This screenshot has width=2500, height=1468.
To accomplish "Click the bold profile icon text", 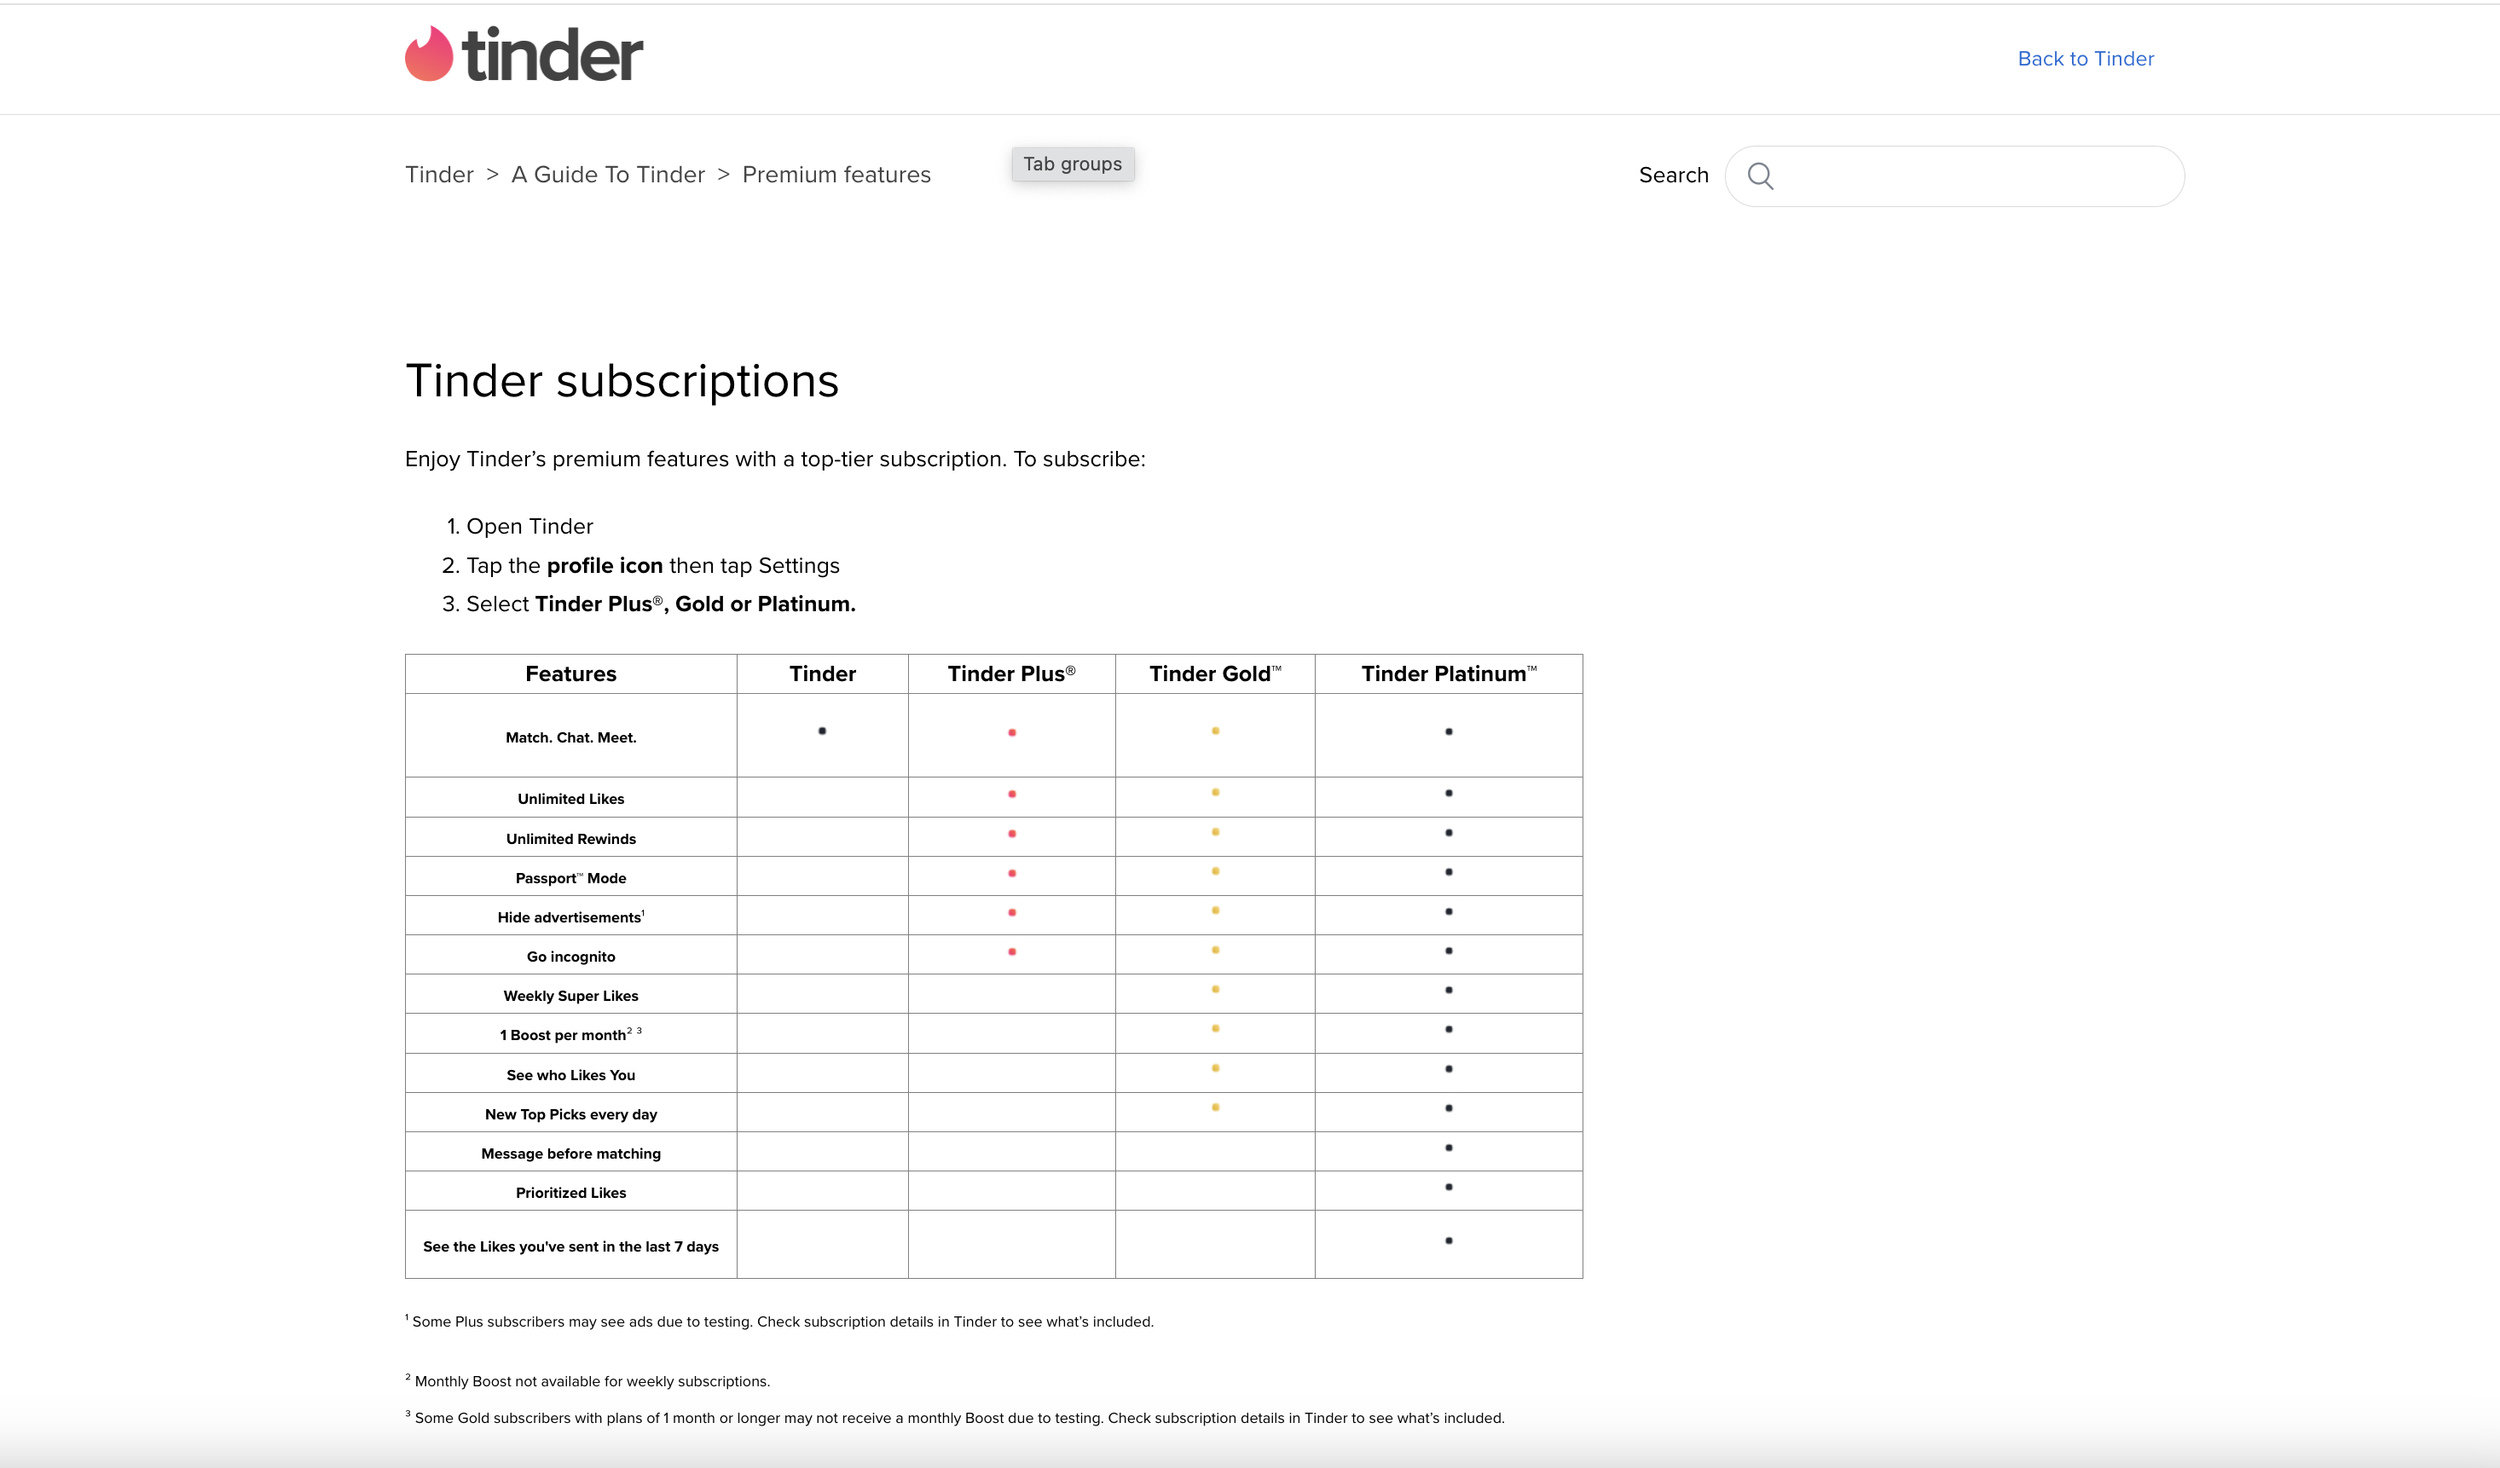I will click(x=605, y=566).
